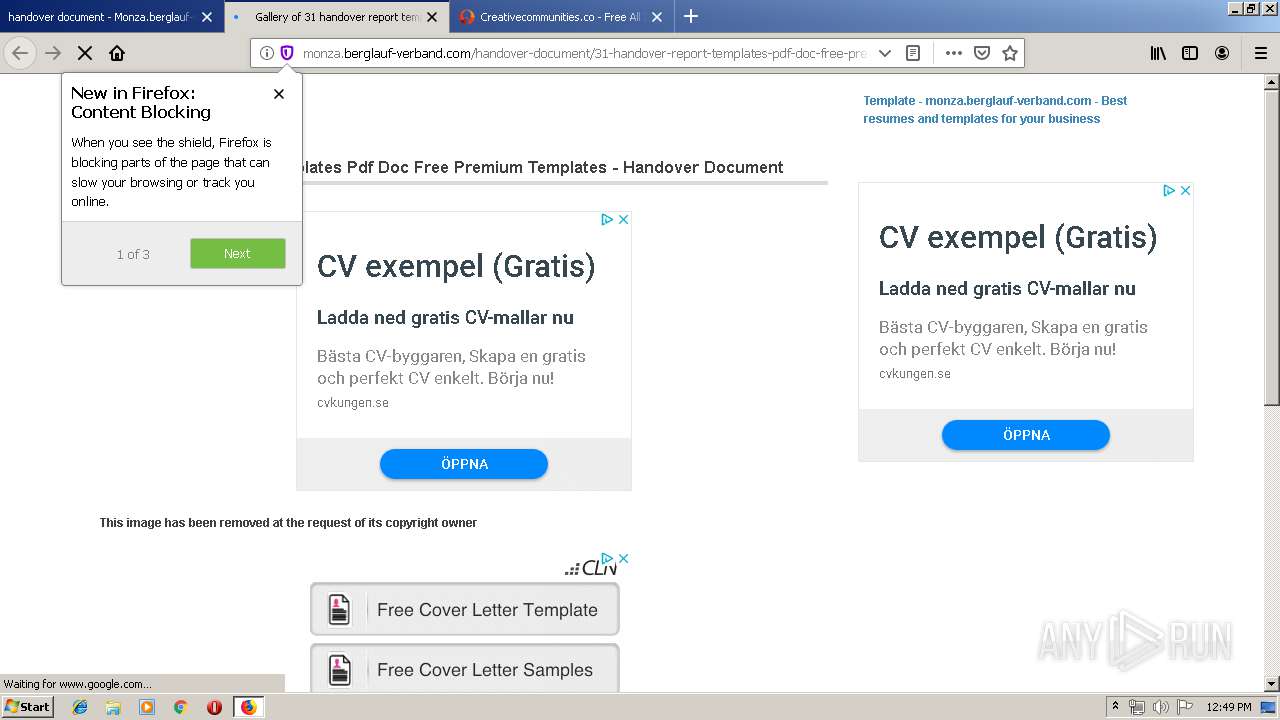Go back with the browser back arrow
This screenshot has height=720, width=1280.
coord(20,53)
